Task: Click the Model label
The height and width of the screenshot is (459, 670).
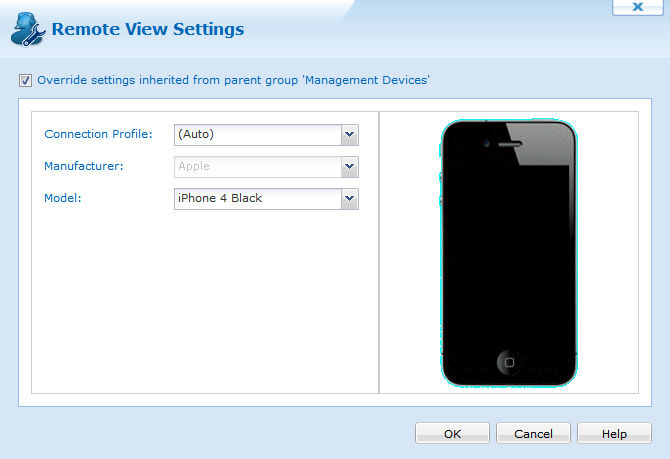Action: point(63,198)
